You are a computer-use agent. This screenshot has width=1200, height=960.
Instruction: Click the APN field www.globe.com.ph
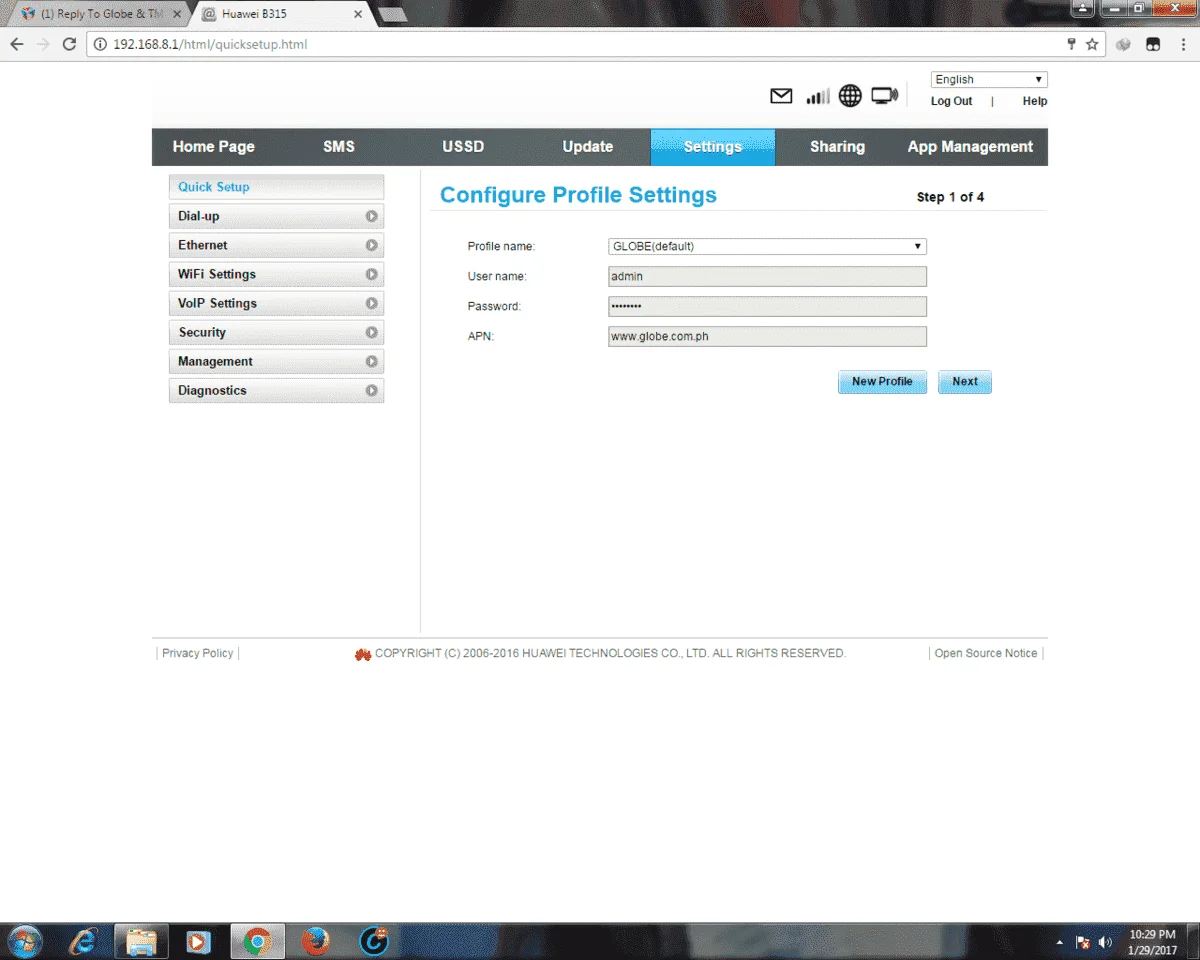[767, 337]
